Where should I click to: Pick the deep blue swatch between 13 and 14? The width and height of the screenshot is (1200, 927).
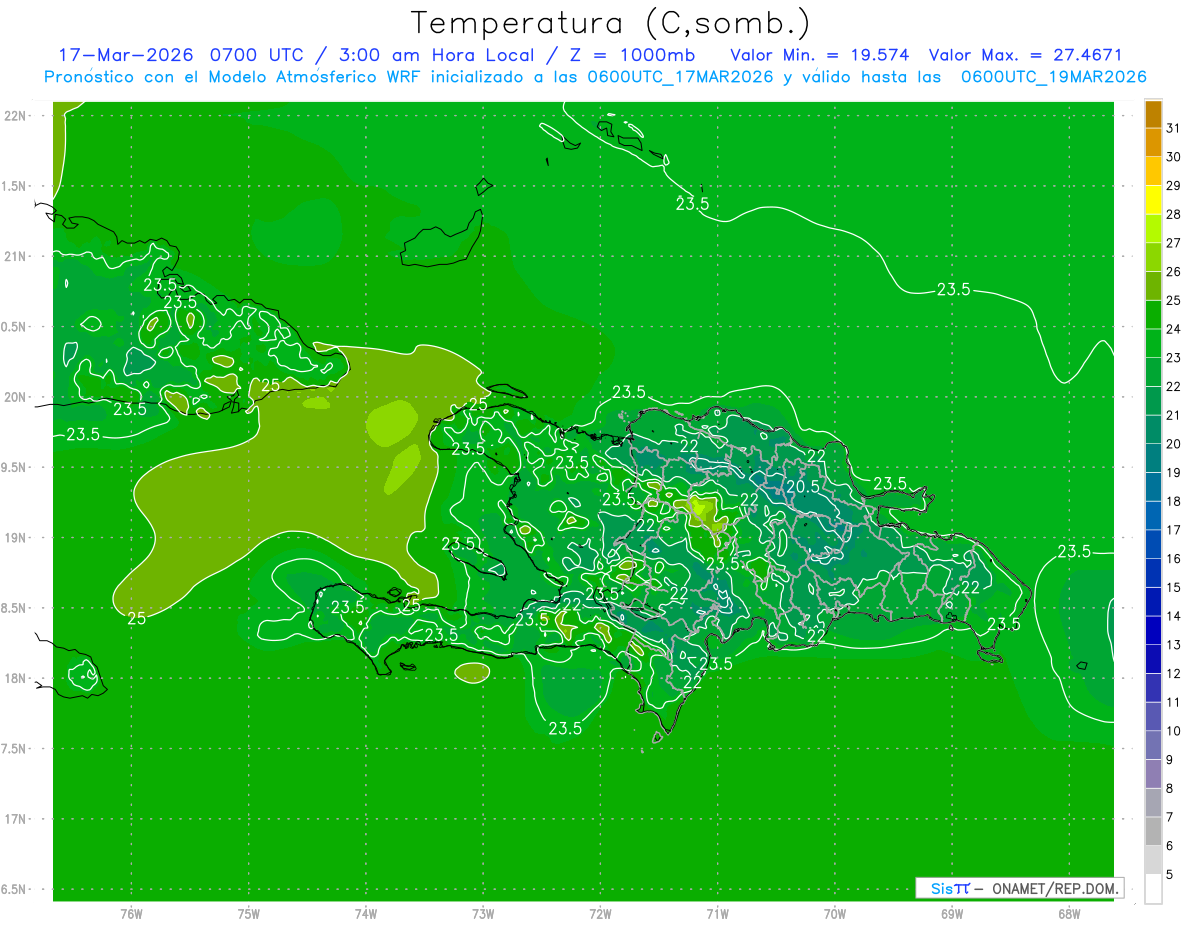1153,631
